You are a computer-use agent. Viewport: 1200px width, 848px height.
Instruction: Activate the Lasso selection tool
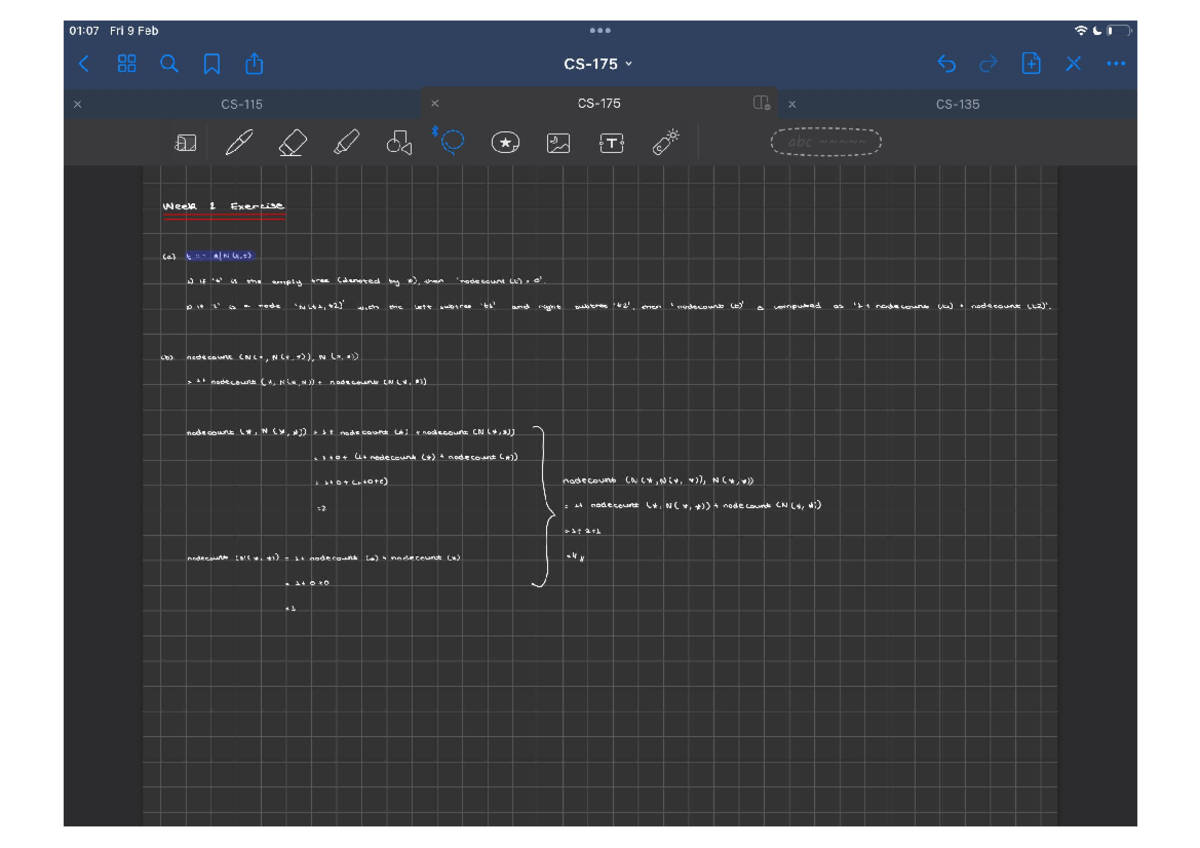452,143
